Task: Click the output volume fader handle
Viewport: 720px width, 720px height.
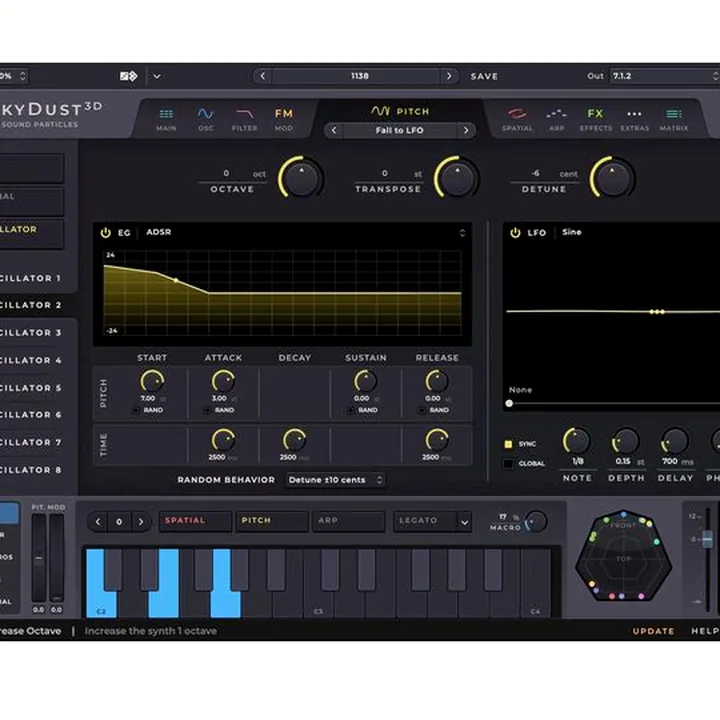Action: pyautogui.click(x=707, y=539)
